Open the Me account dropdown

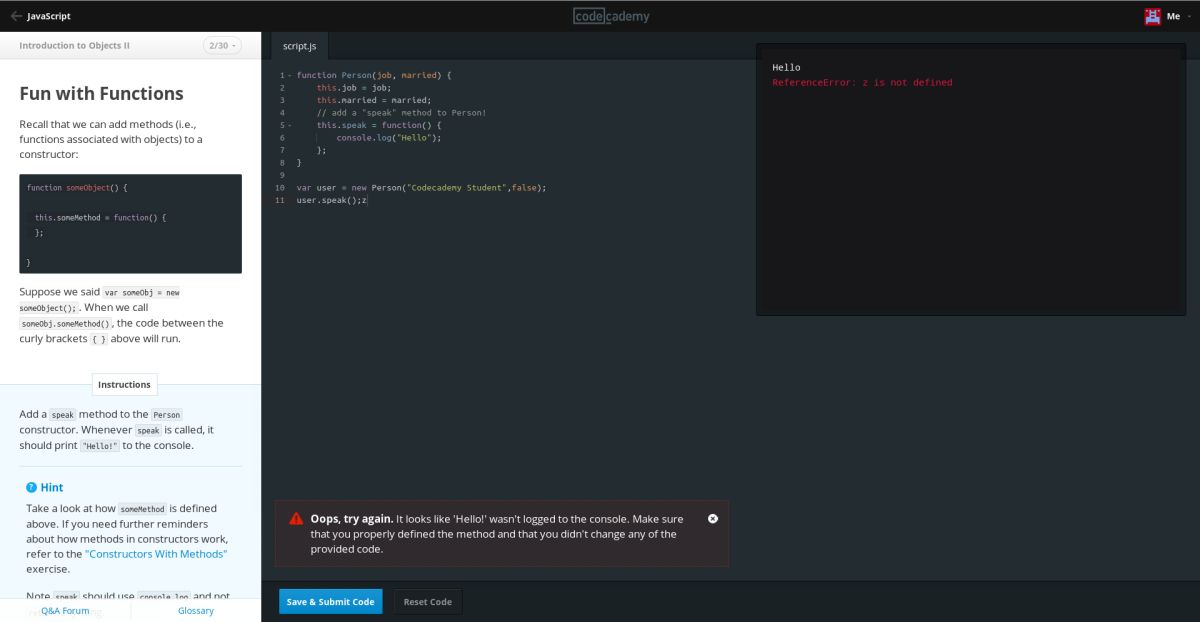(1179, 16)
